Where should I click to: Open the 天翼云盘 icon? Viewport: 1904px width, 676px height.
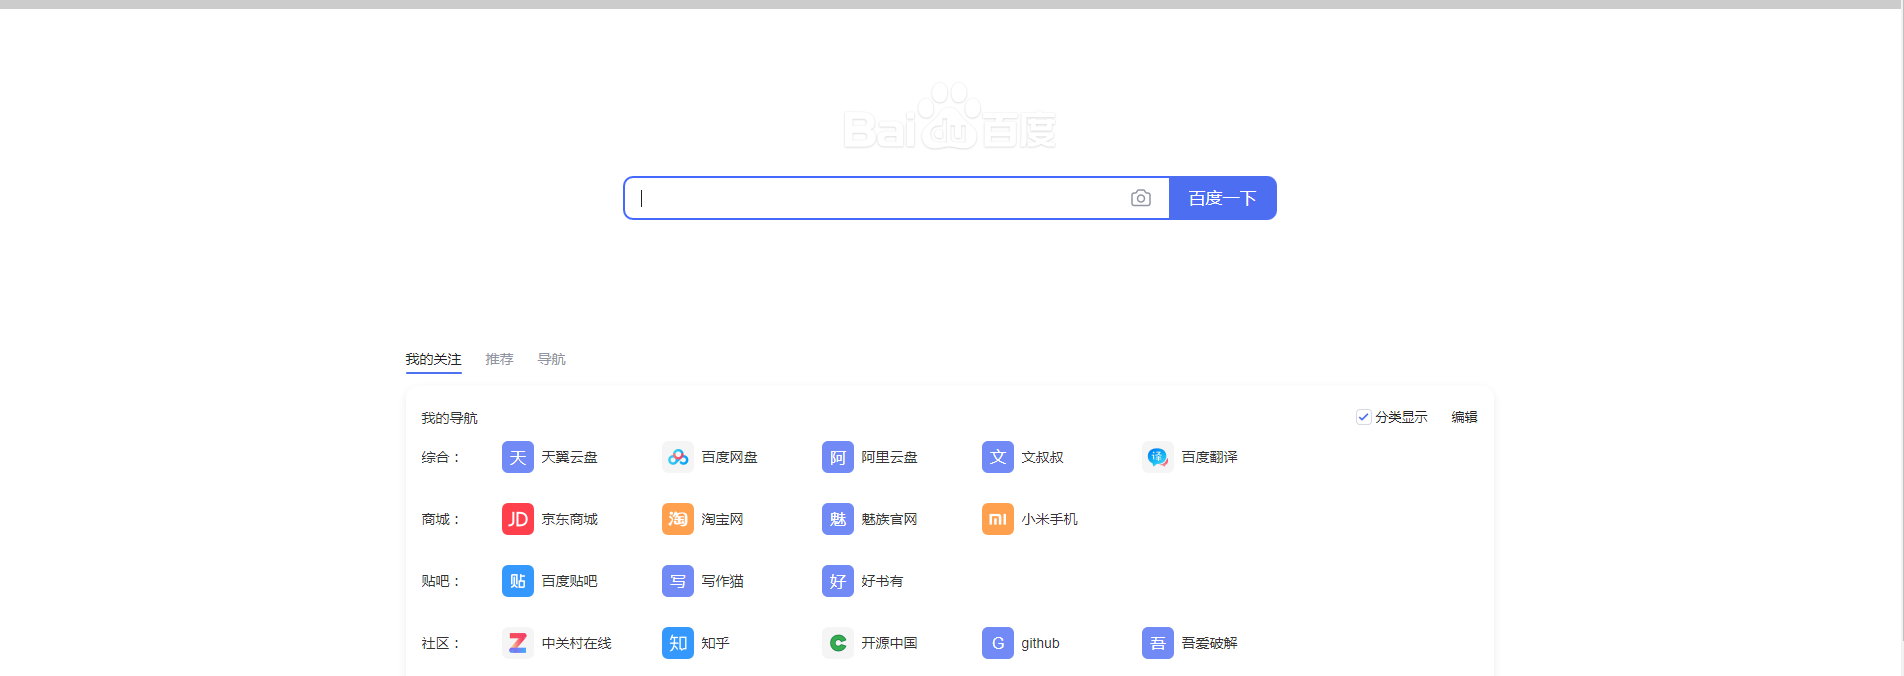(x=518, y=457)
